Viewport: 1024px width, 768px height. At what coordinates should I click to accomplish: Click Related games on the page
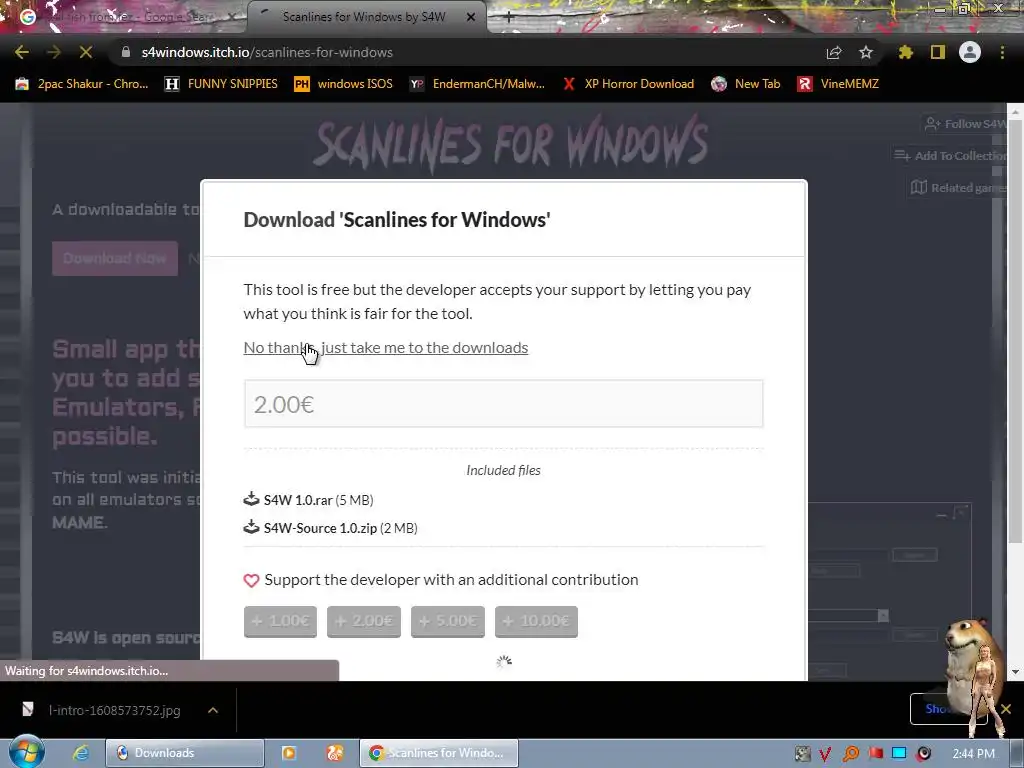[x=959, y=187]
